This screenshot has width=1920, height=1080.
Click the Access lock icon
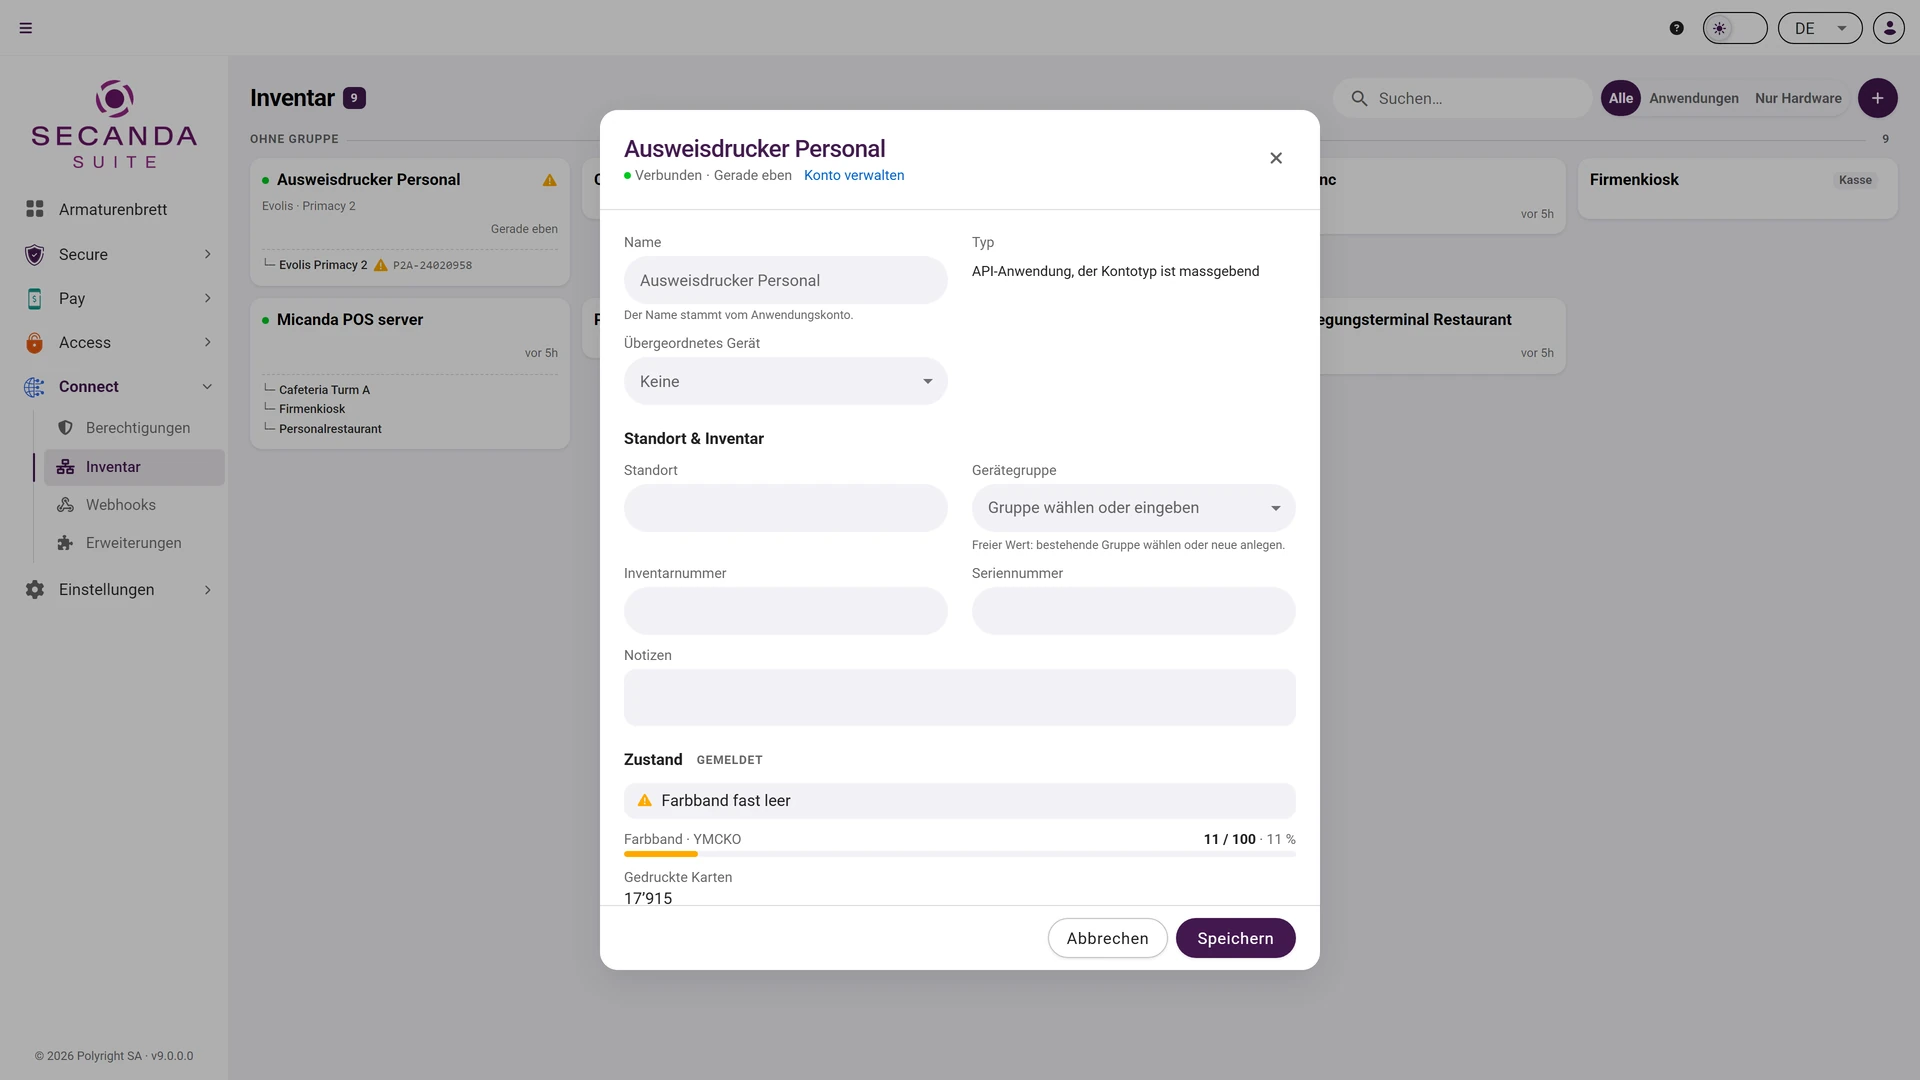[x=35, y=342]
